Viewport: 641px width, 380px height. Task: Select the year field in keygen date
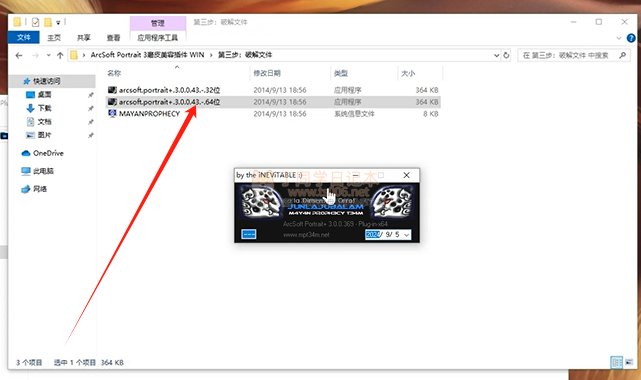pos(372,235)
